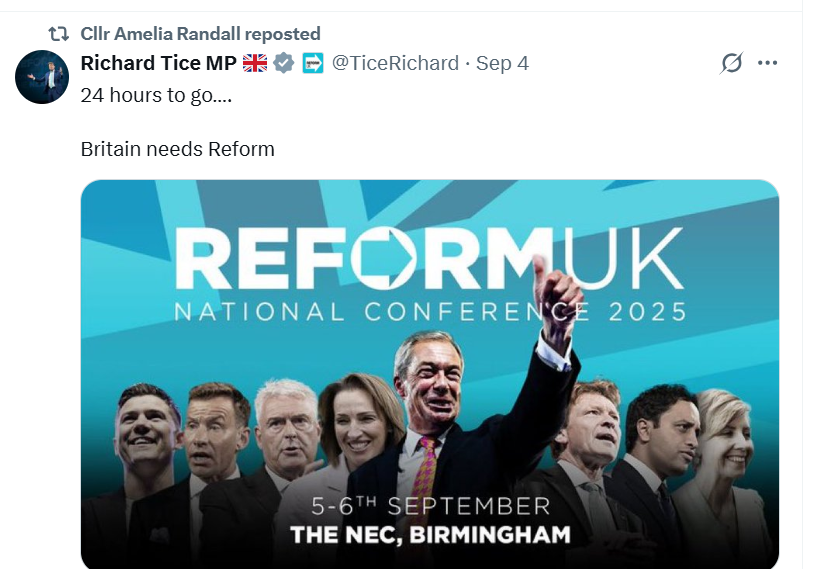Open the tweet author's profile avatar

[x=41, y=77]
